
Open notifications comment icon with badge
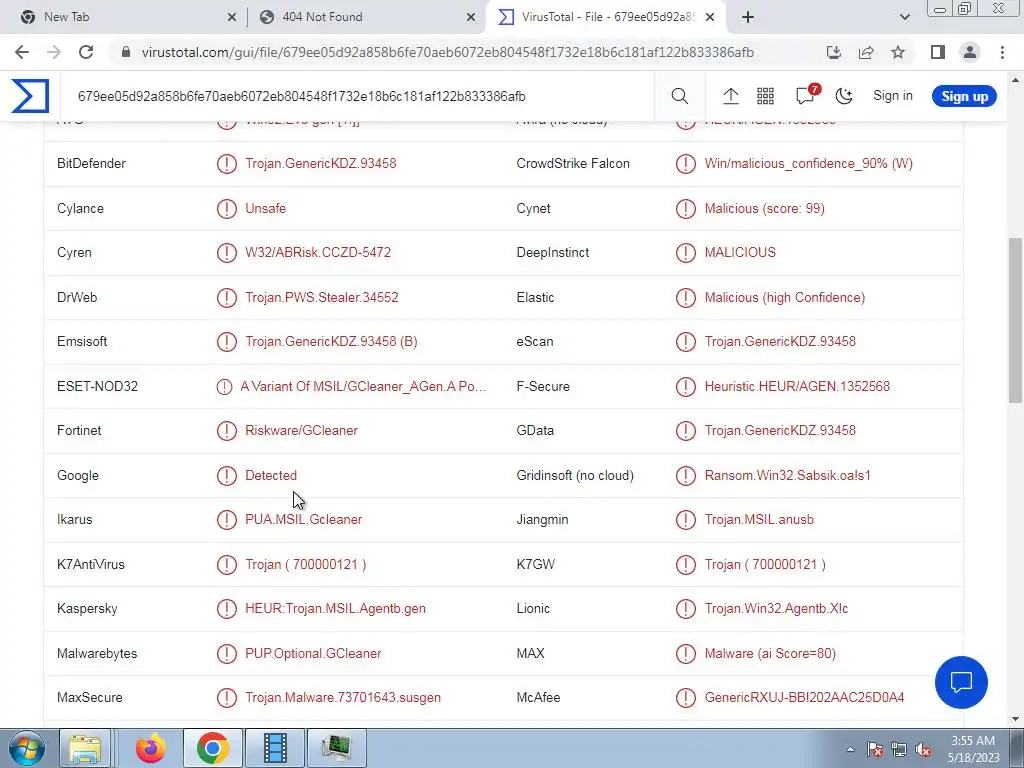[x=807, y=95]
